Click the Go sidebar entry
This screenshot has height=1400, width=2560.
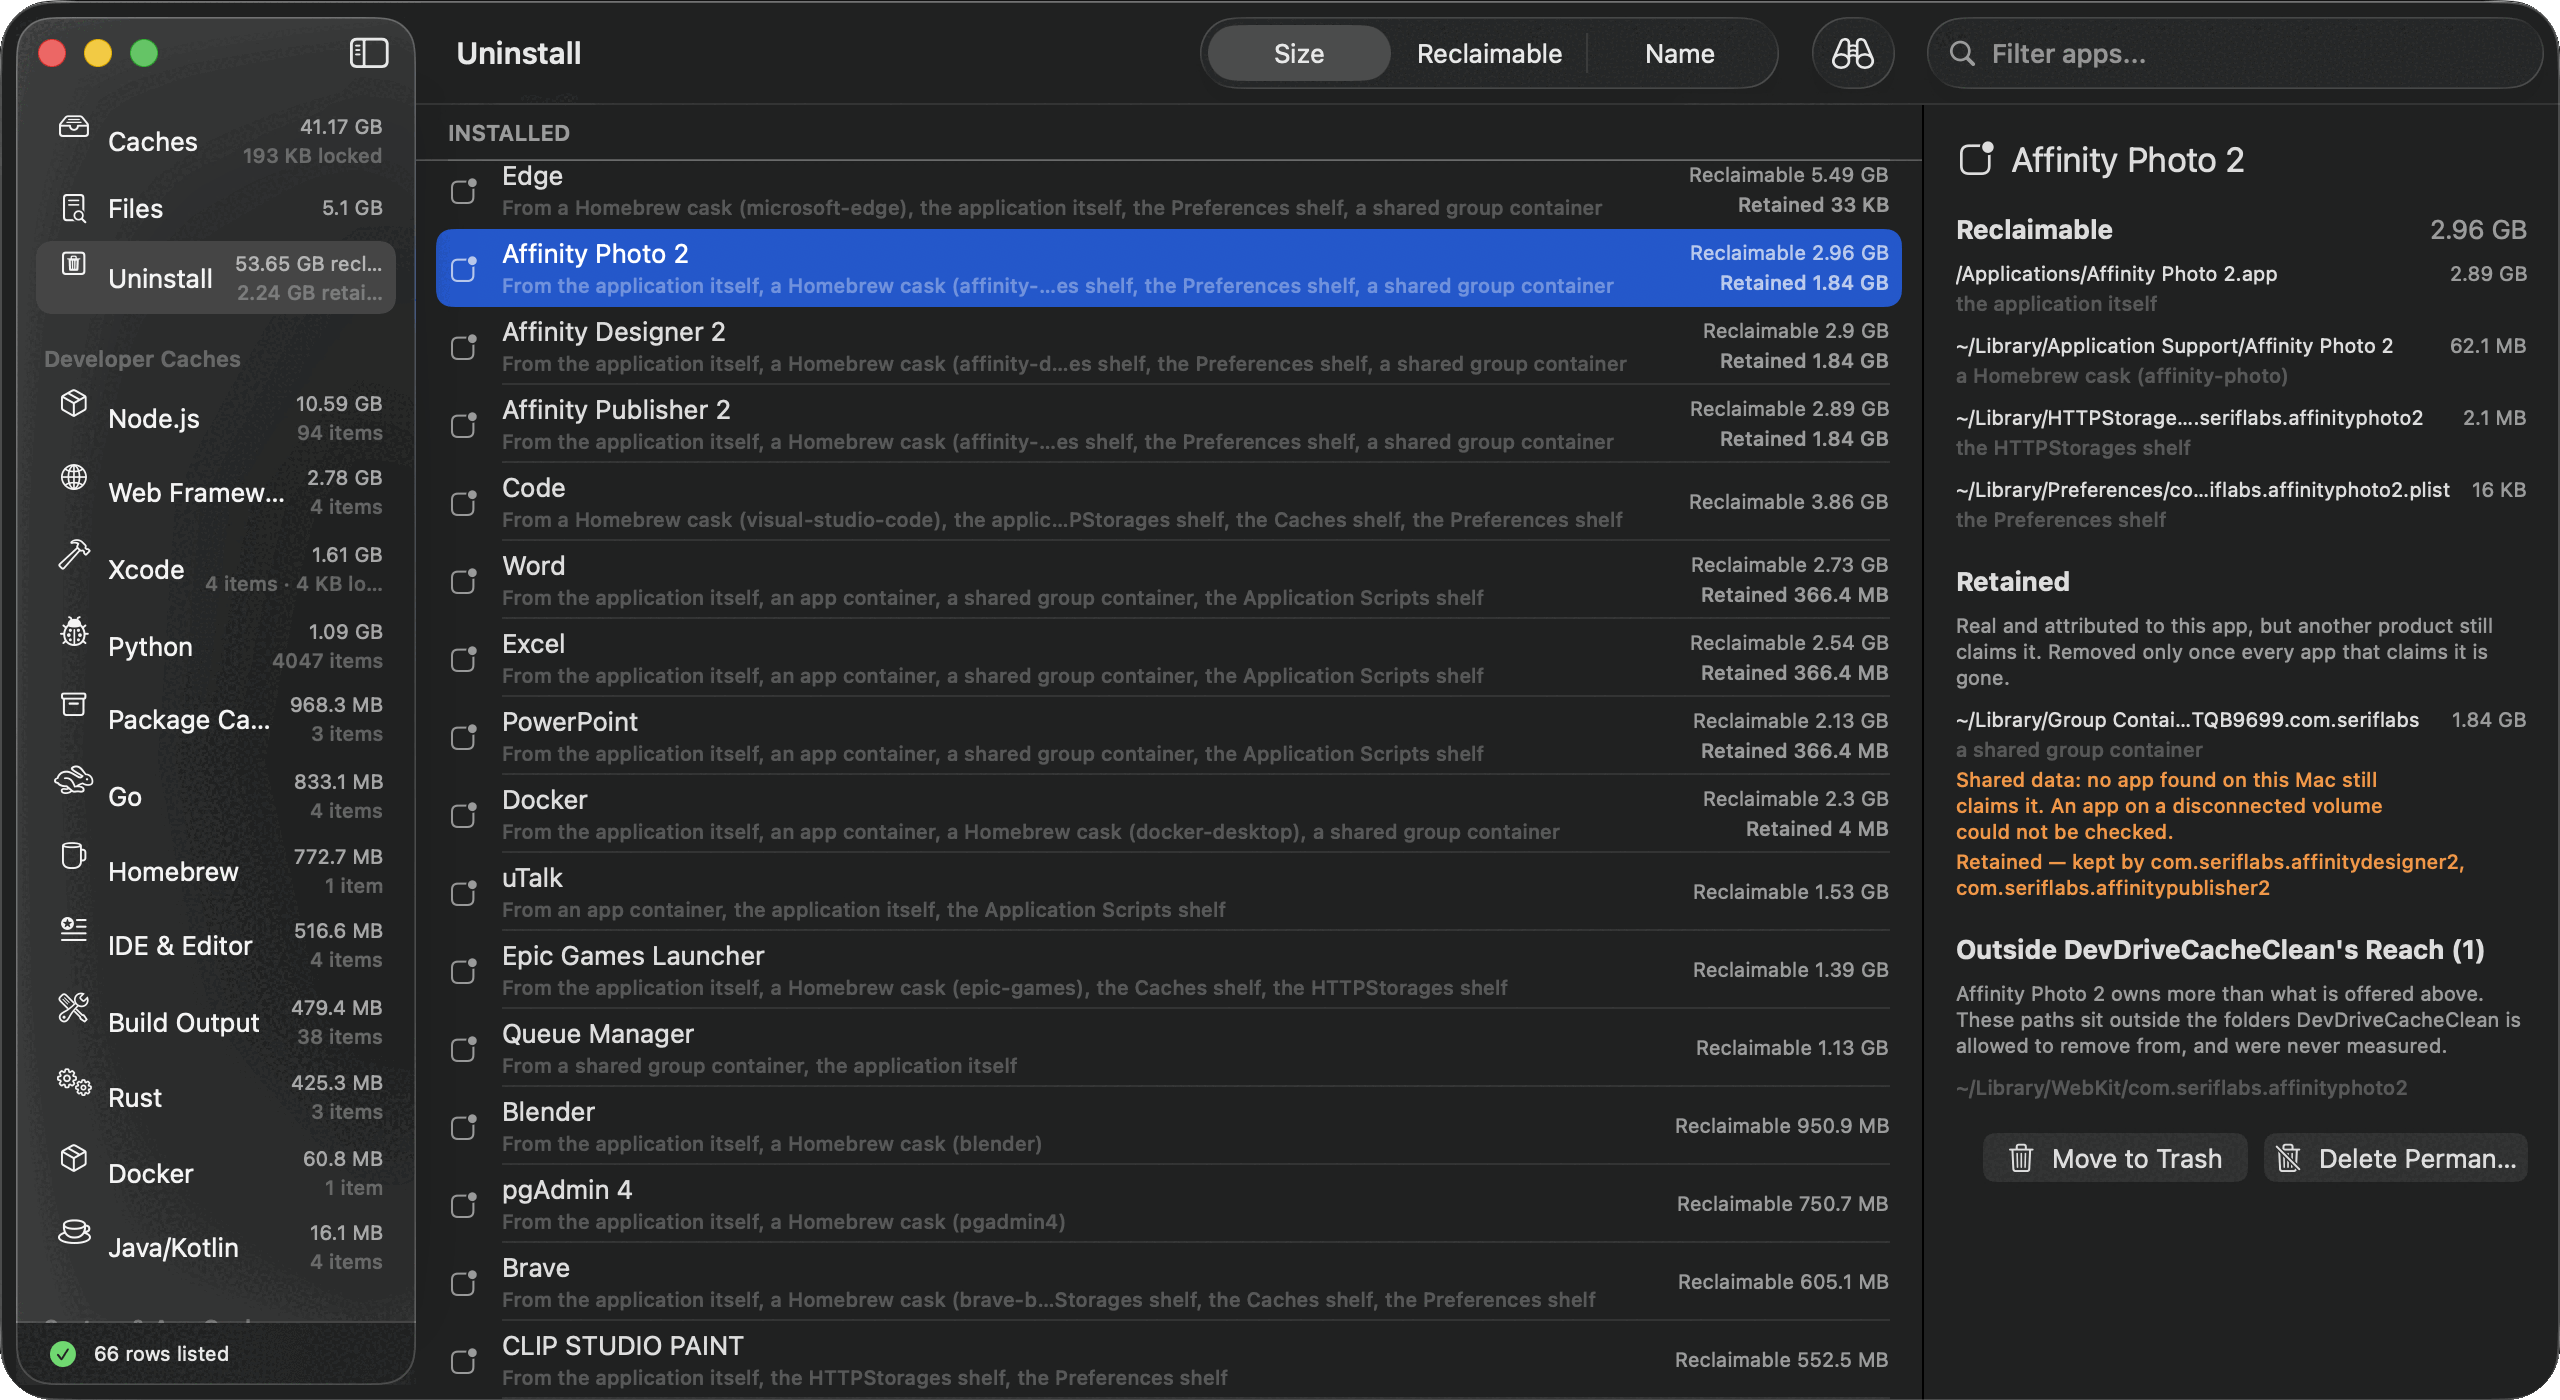(216, 796)
